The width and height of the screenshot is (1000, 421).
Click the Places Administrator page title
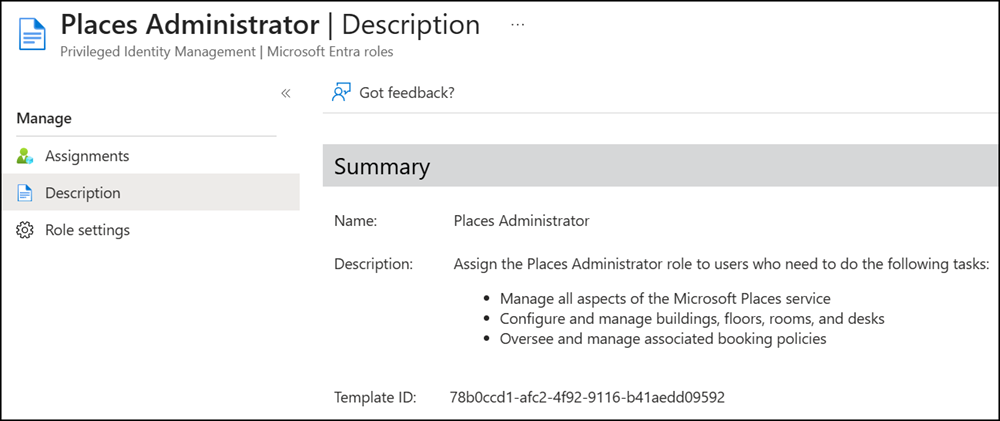189,25
